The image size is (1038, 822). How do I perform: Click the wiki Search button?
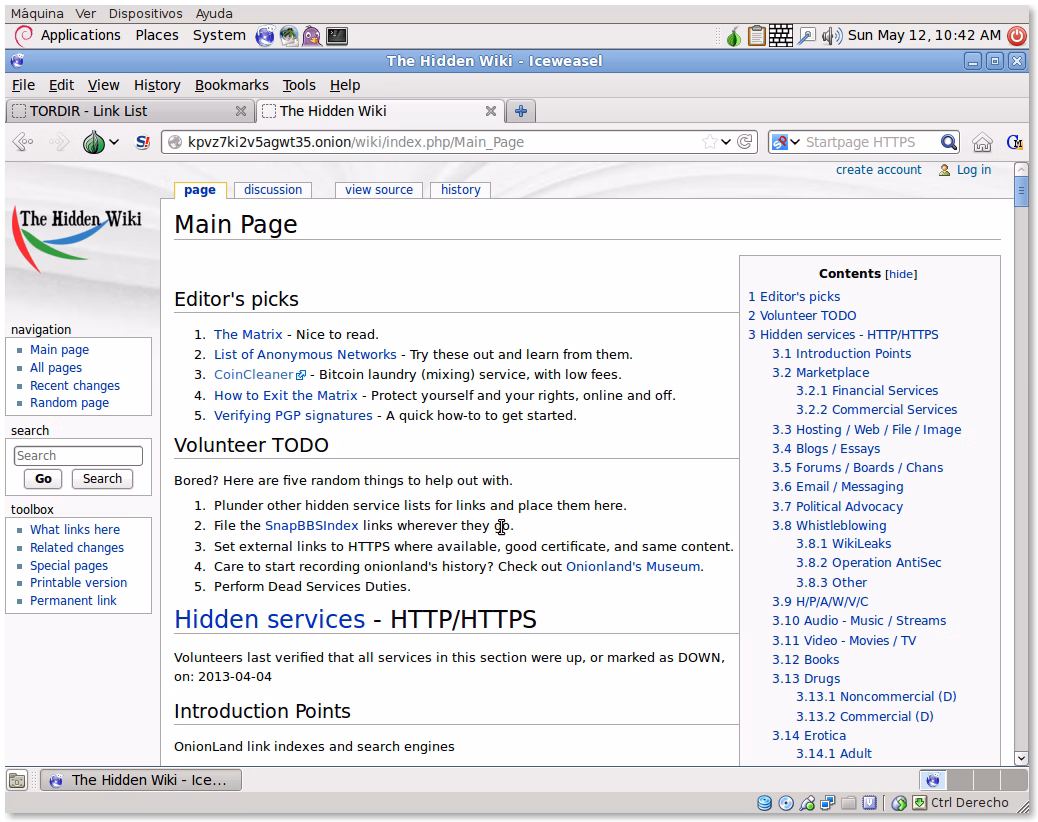tap(102, 479)
